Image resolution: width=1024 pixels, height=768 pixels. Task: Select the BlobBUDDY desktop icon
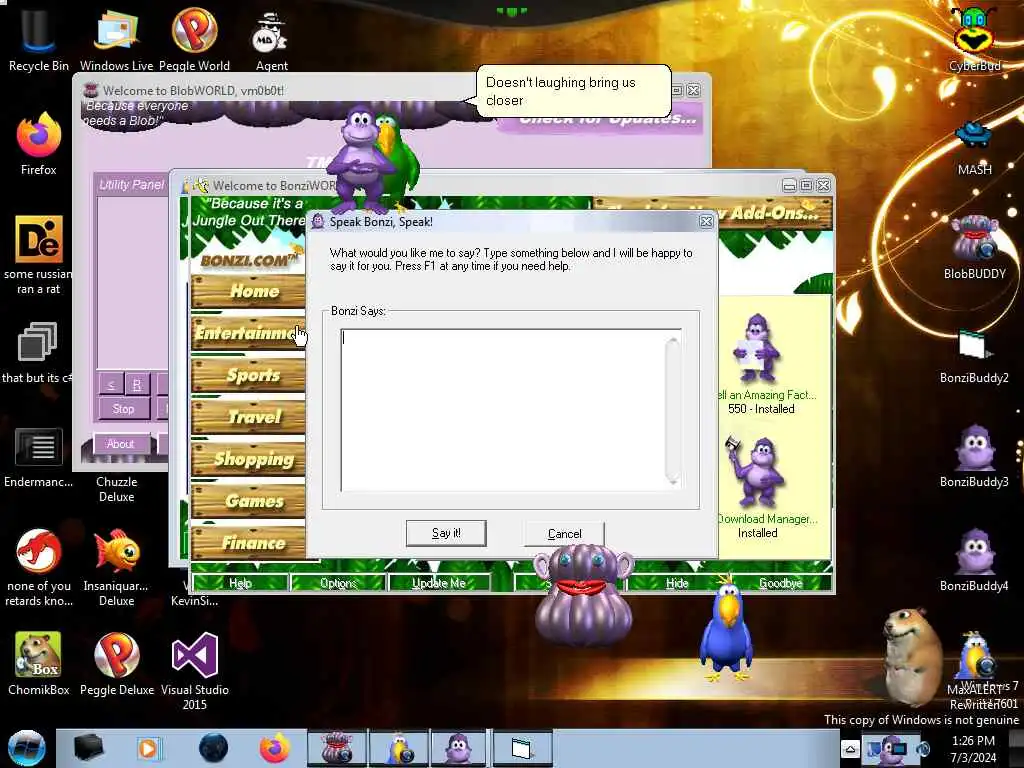point(974,247)
